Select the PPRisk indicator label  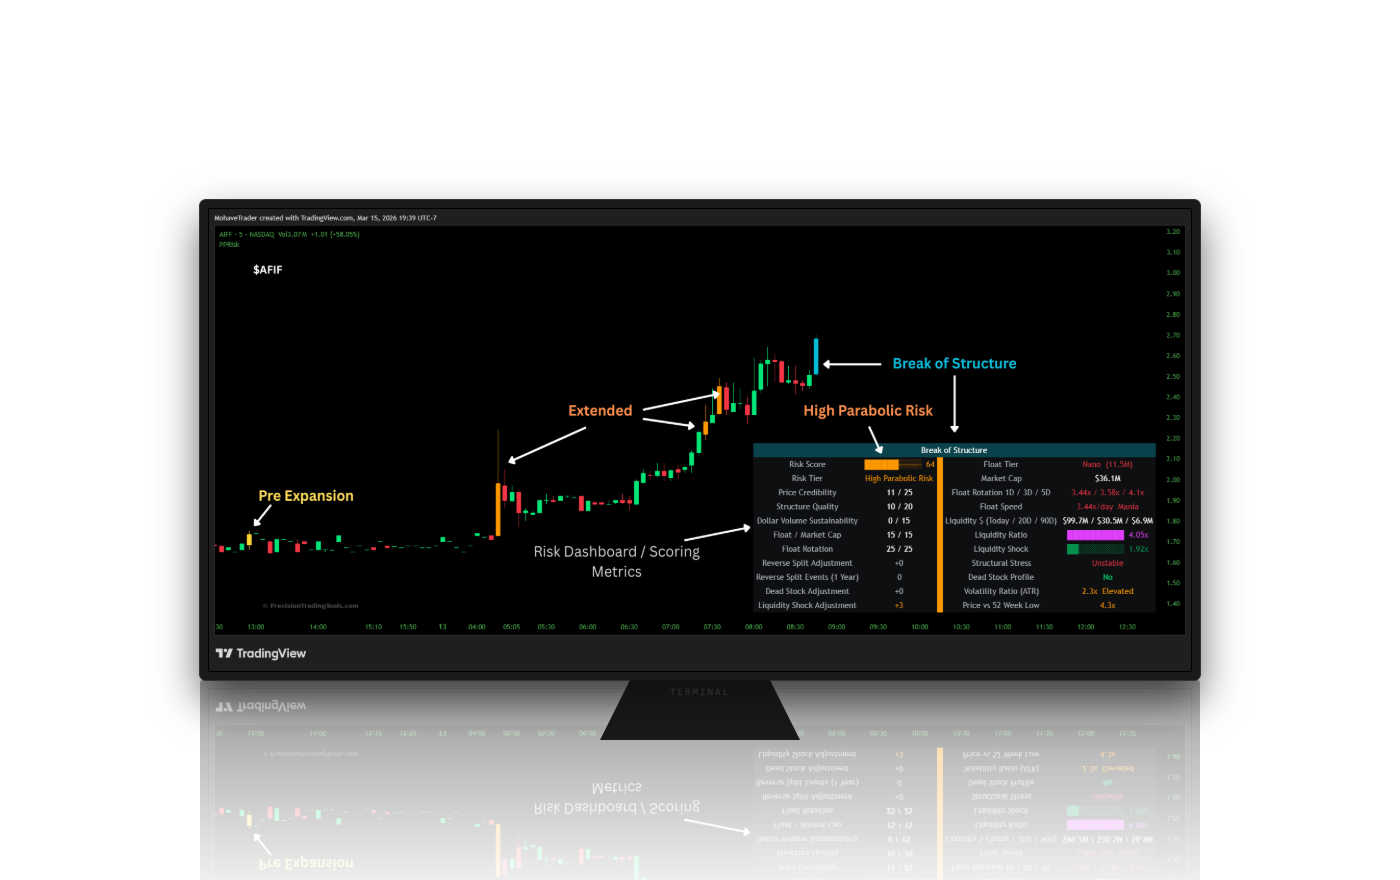tap(229, 244)
